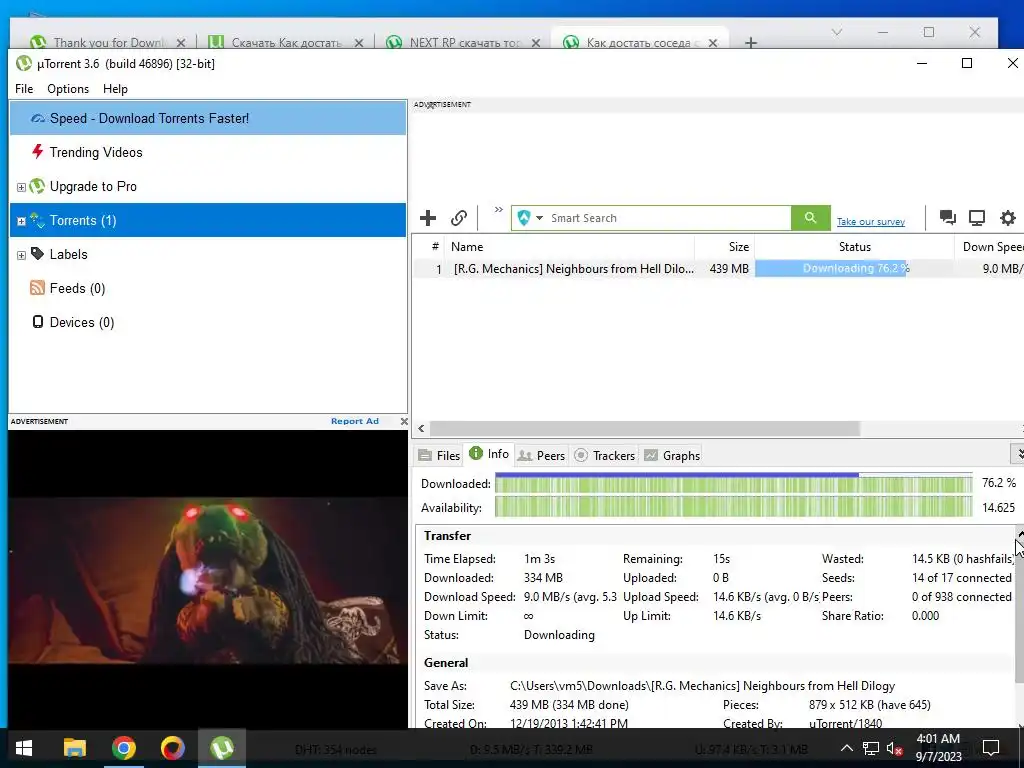Viewport: 1024px width, 768px height.
Task: Click the Downloaded pieces bar
Action: click(x=733, y=483)
